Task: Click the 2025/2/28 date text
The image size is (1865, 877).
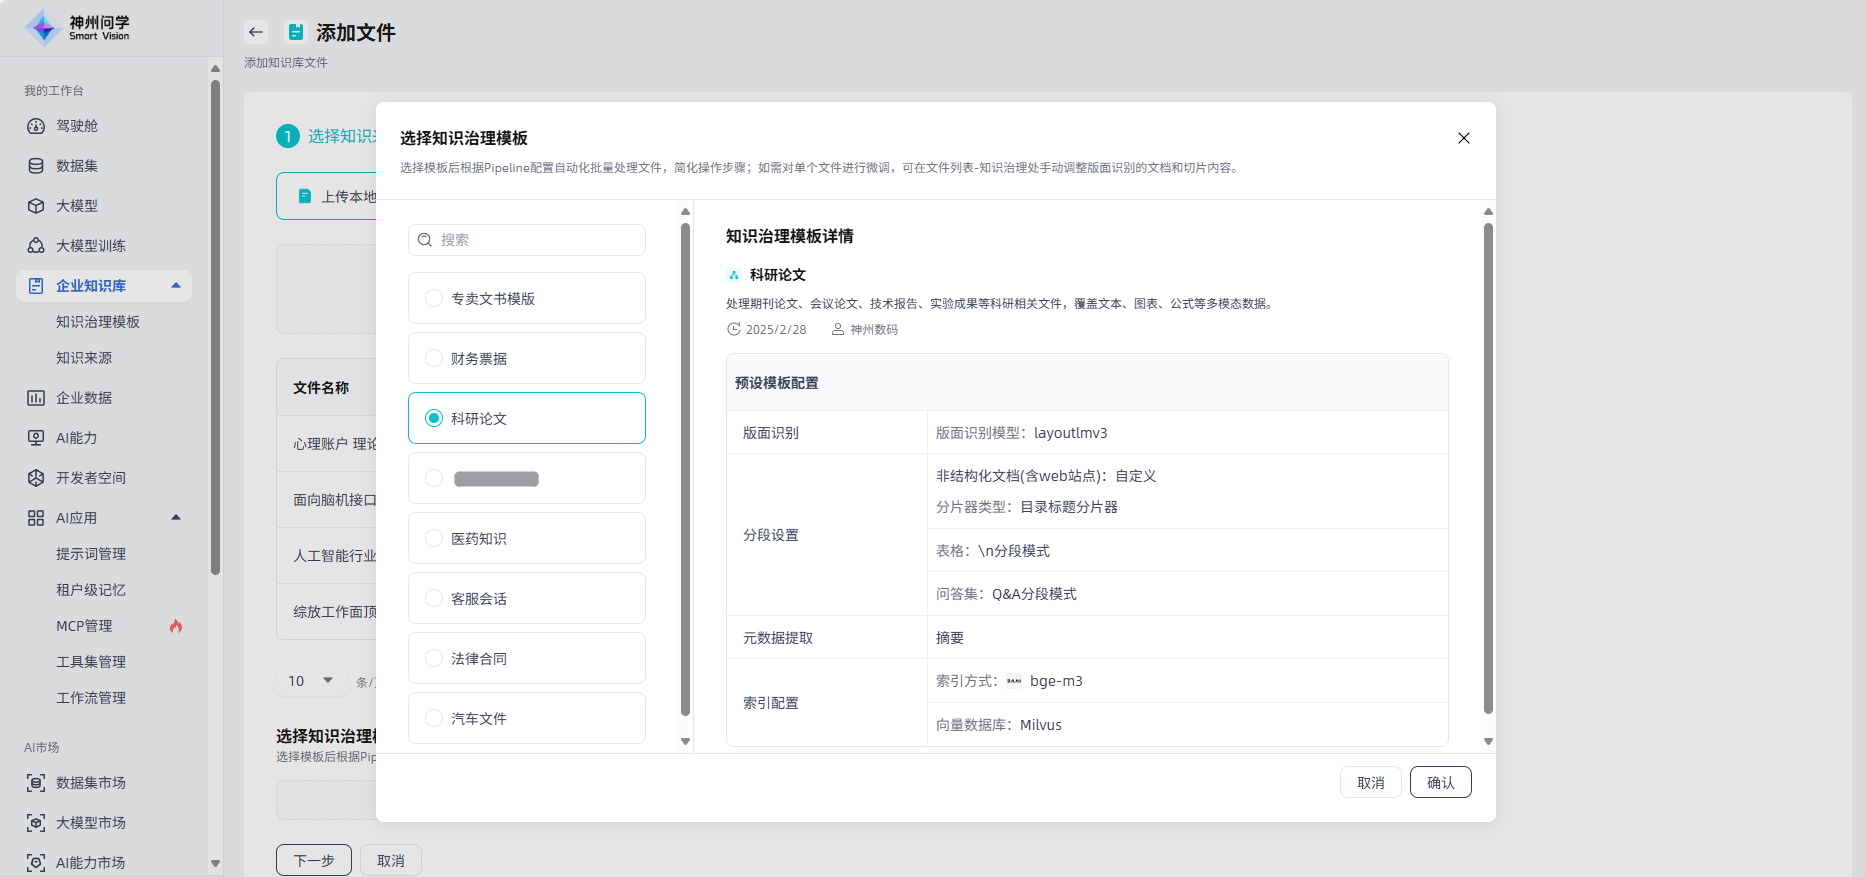Action: 776,329
